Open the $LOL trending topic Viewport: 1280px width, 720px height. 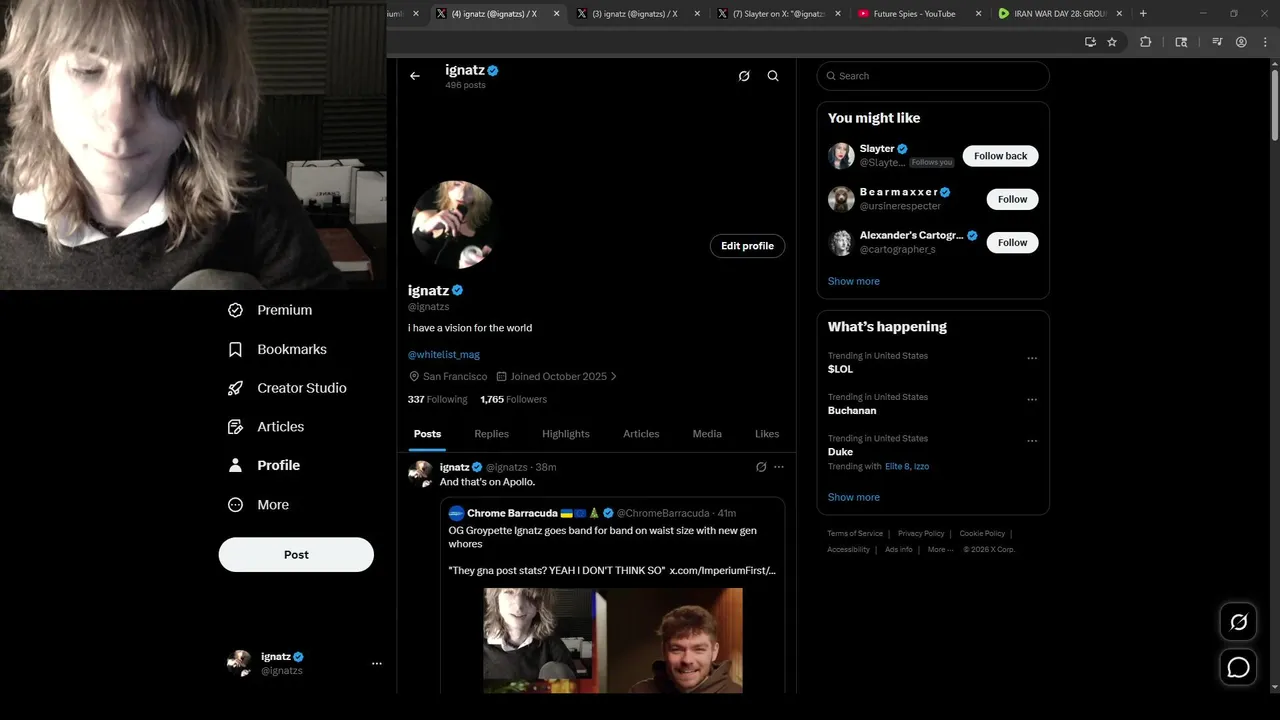[x=840, y=369]
